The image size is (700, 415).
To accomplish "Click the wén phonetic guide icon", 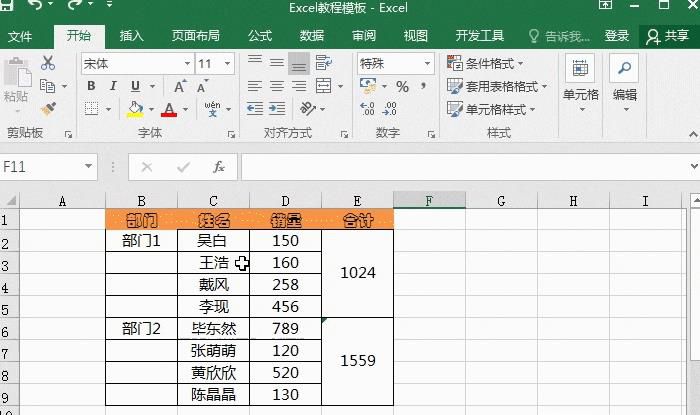I will coord(212,109).
